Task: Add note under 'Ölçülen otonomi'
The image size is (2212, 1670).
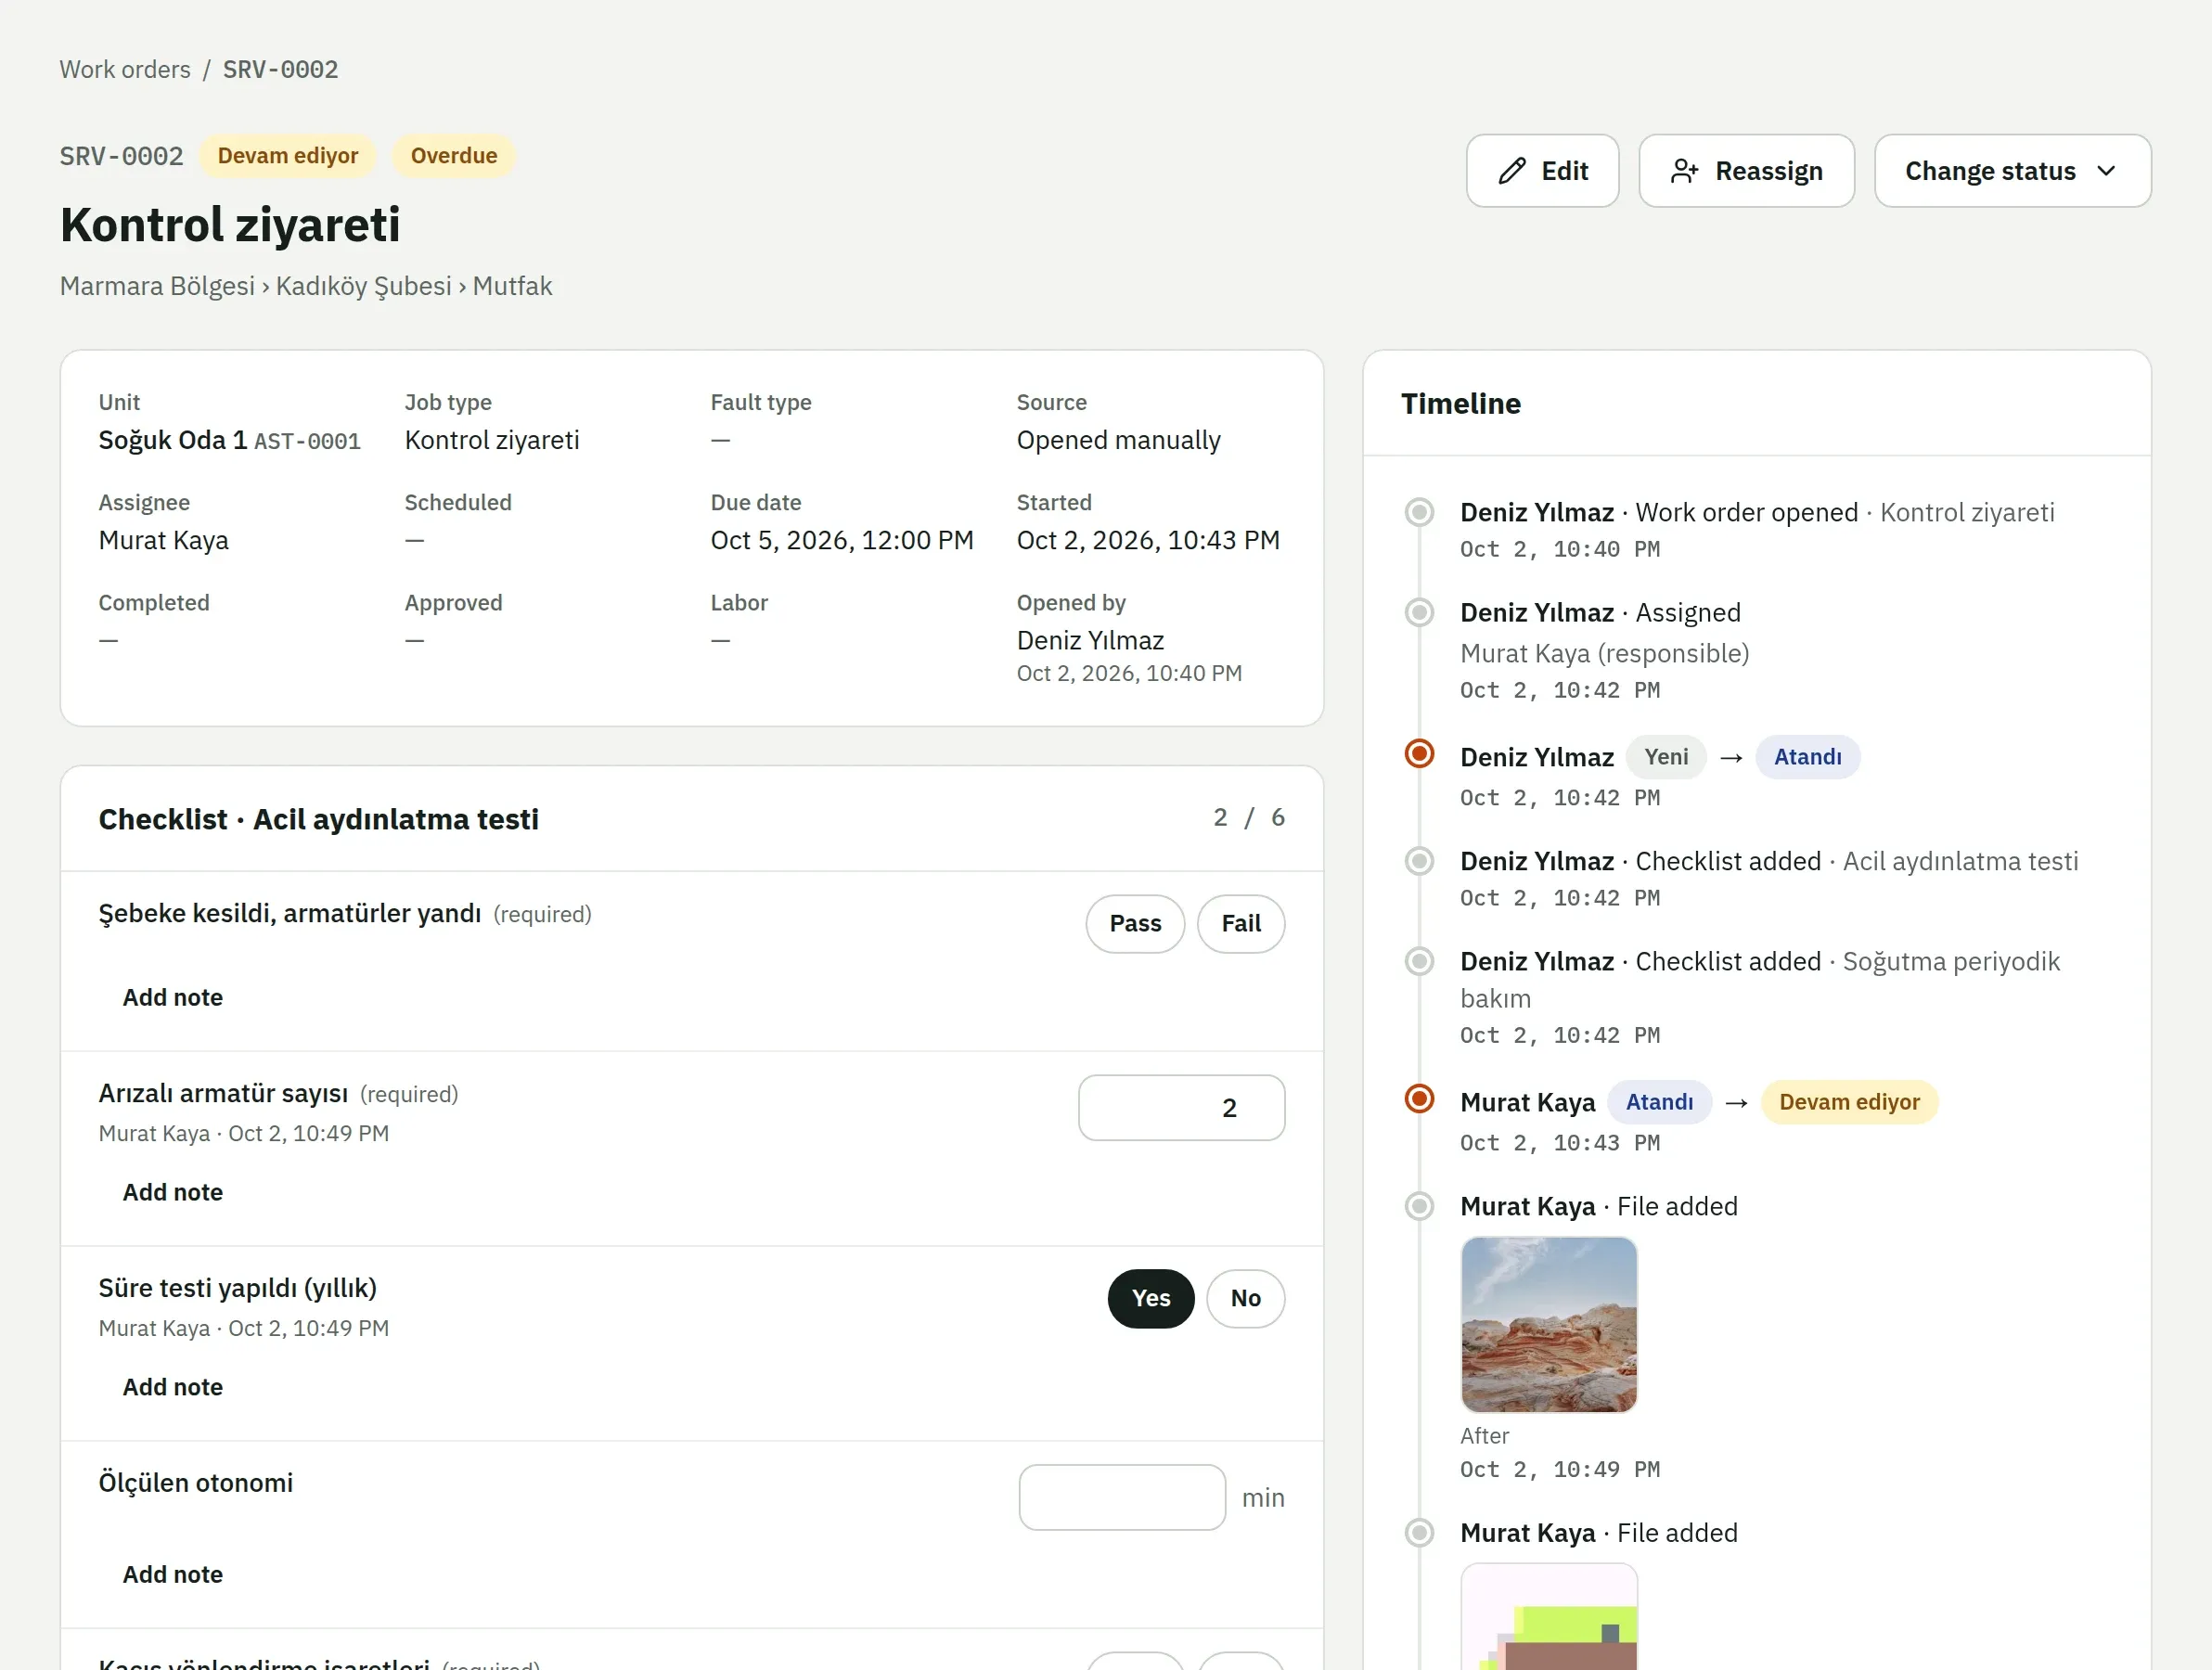Action: 173,1574
